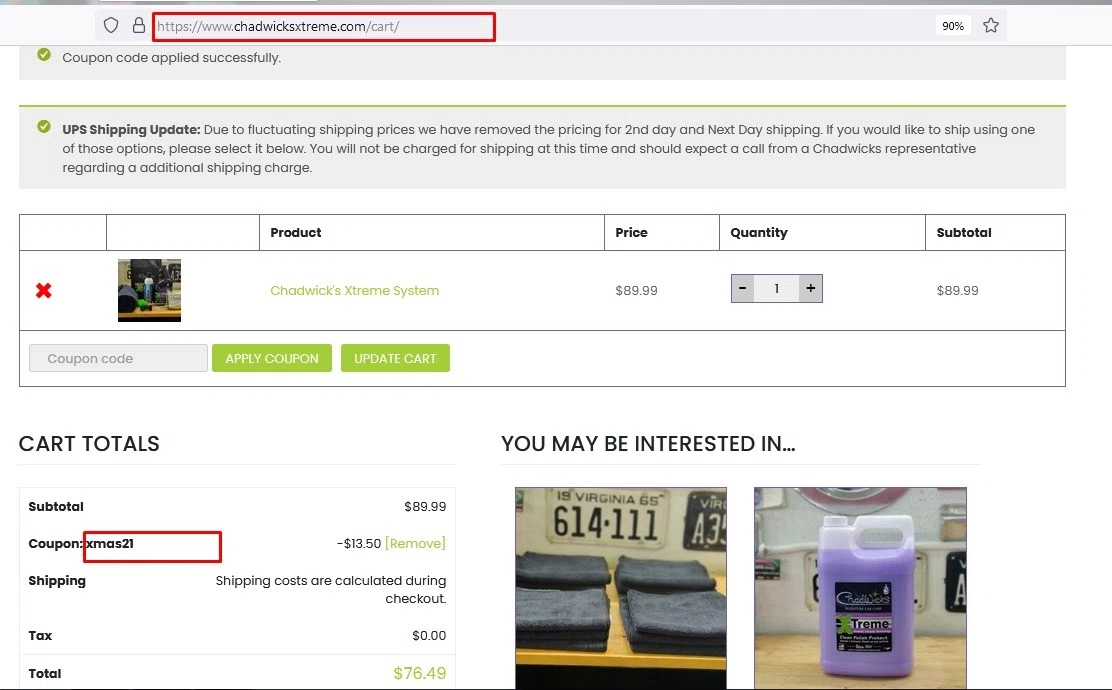The image size is (1112, 690).
Task: Bookmark this page with the star icon
Action: click(x=991, y=26)
